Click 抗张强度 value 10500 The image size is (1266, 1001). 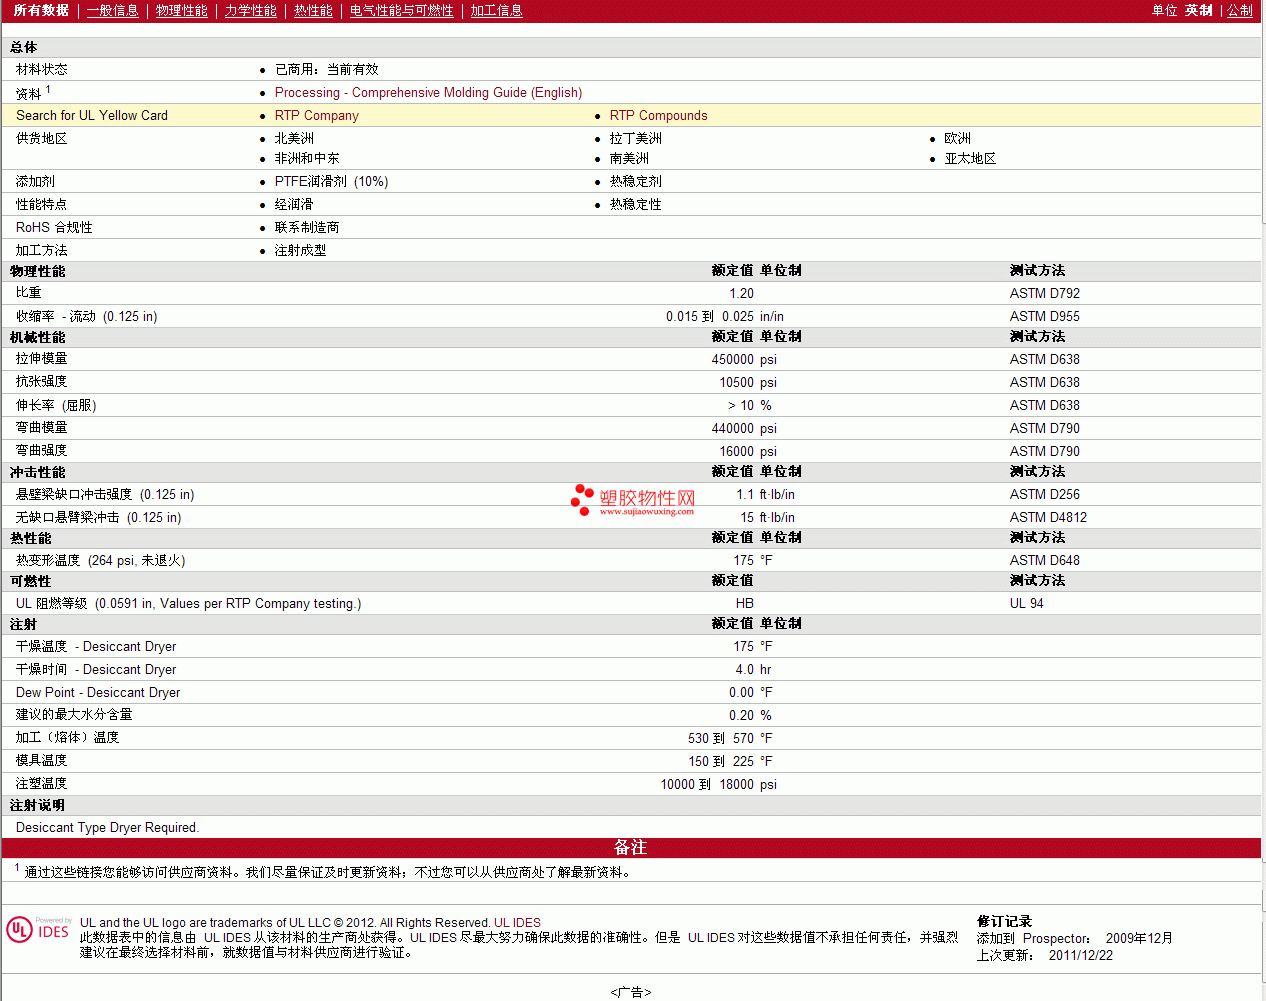[x=737, y=382]
